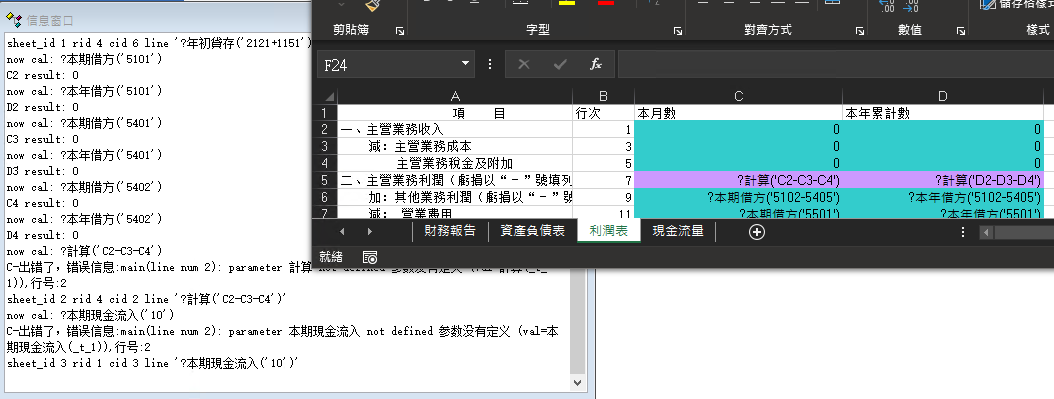Expand the Name Box dropdown showing F24
This screenshot has height=399, width=1054.
point(465,64)
